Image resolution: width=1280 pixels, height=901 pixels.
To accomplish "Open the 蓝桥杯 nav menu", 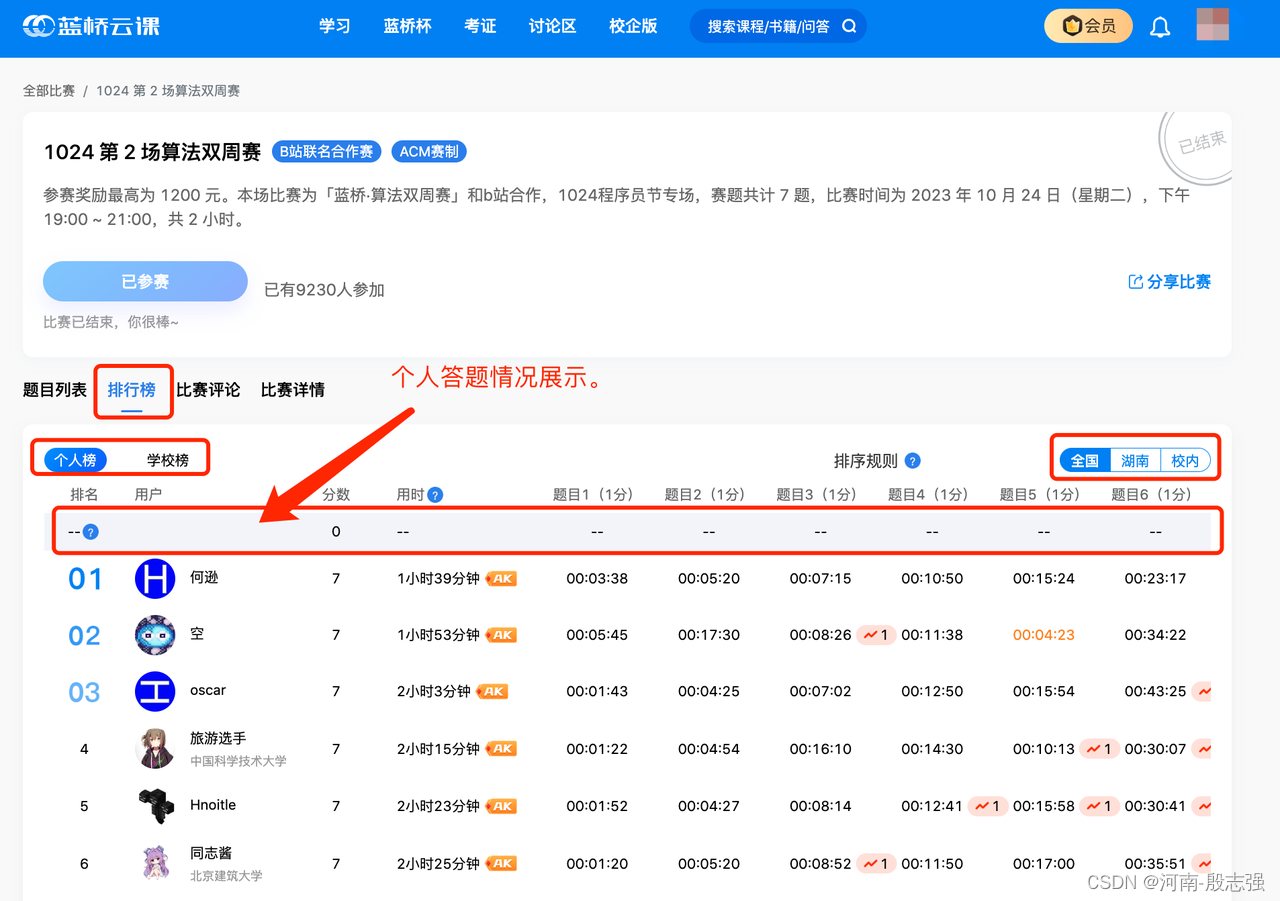I will [407, 26].
